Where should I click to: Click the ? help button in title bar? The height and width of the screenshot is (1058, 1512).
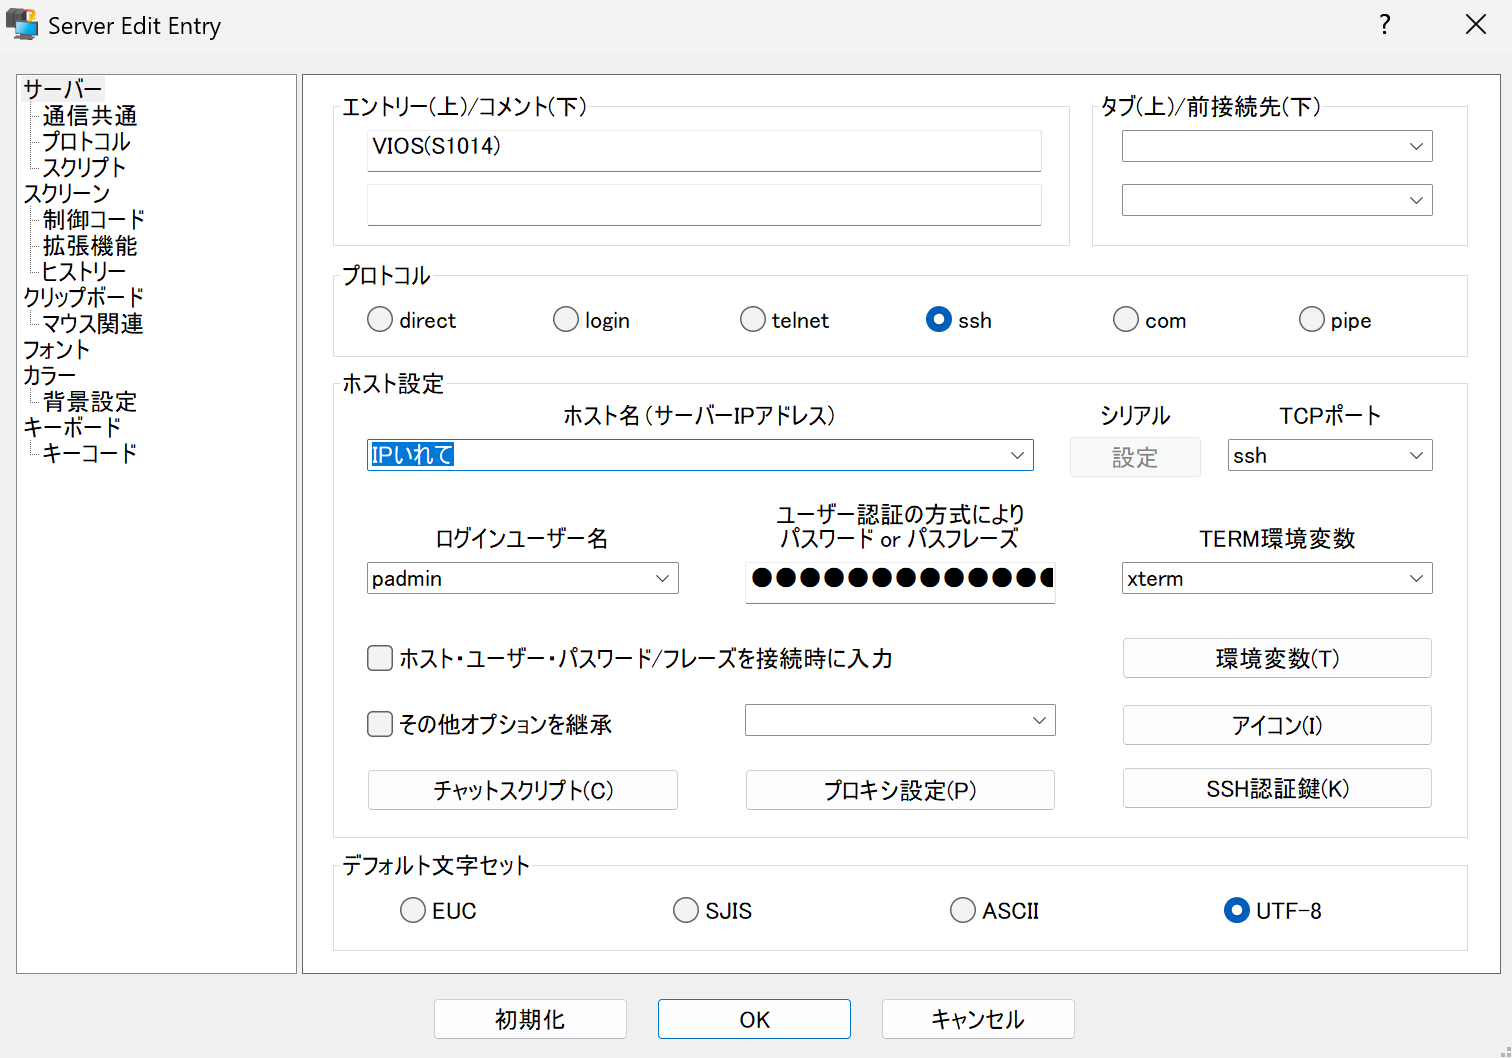click(1384, 24)
